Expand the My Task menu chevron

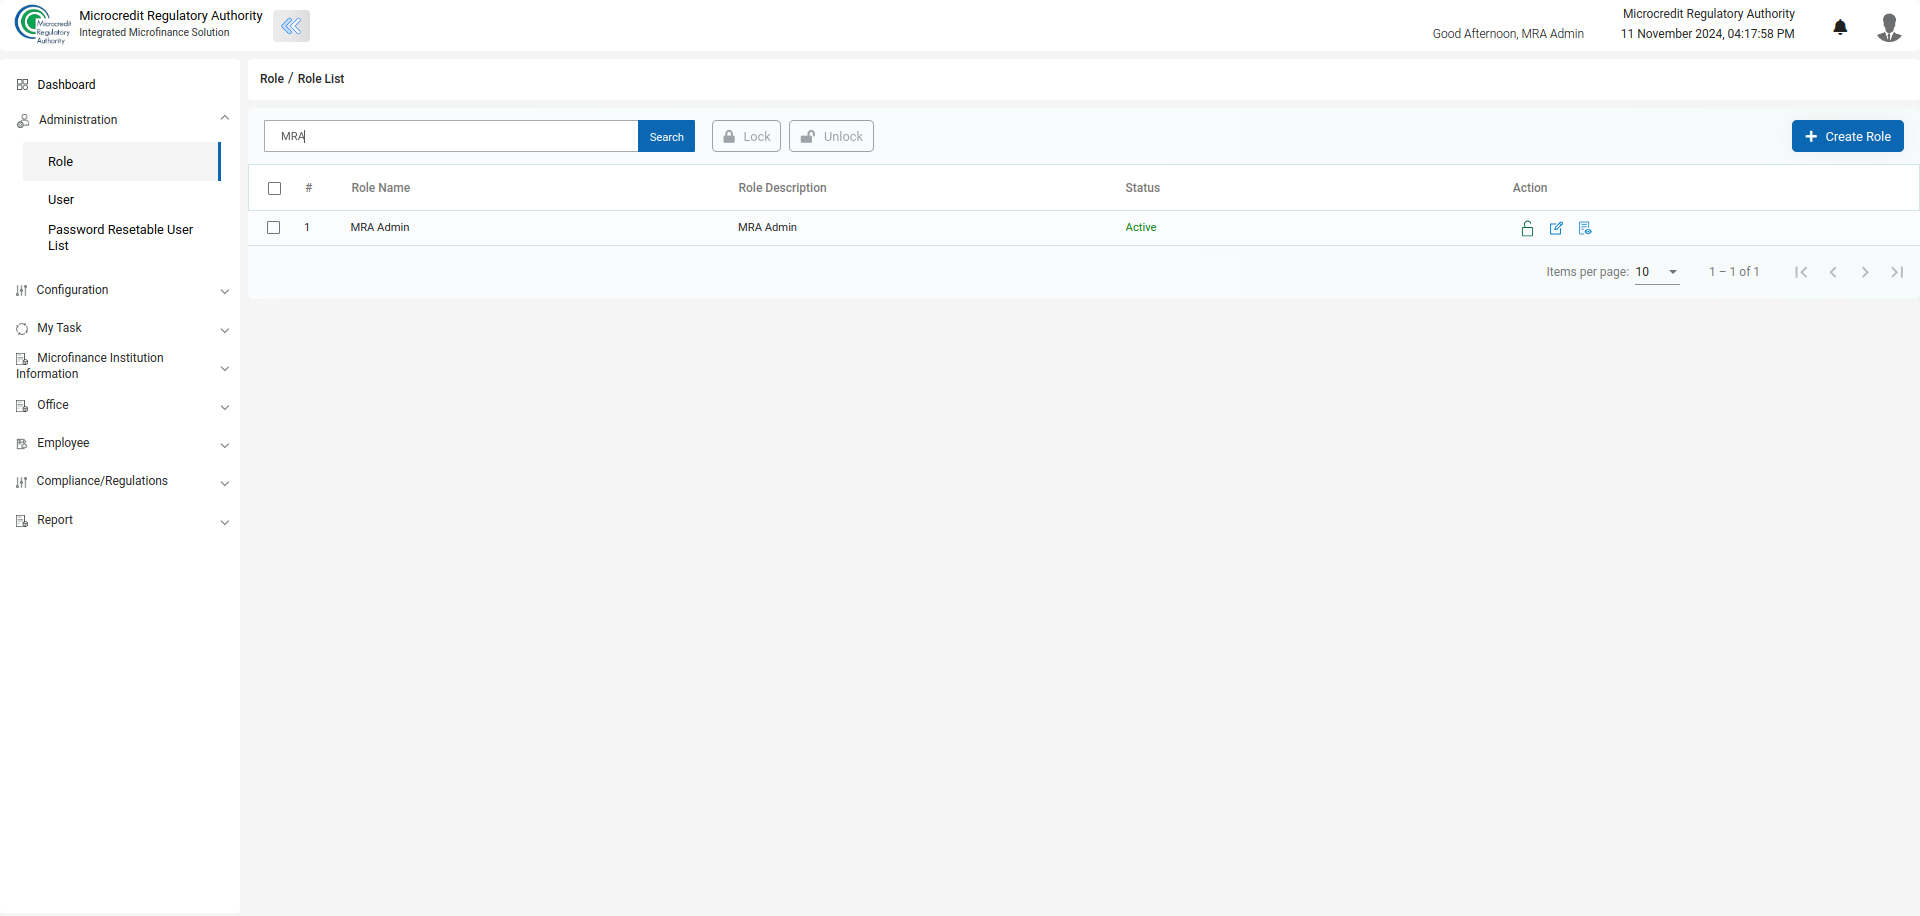pos(225,330)
